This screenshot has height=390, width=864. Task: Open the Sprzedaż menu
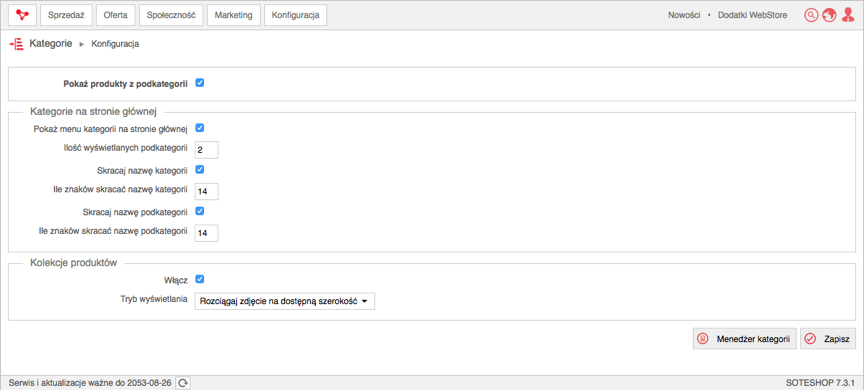pos(66,15)
